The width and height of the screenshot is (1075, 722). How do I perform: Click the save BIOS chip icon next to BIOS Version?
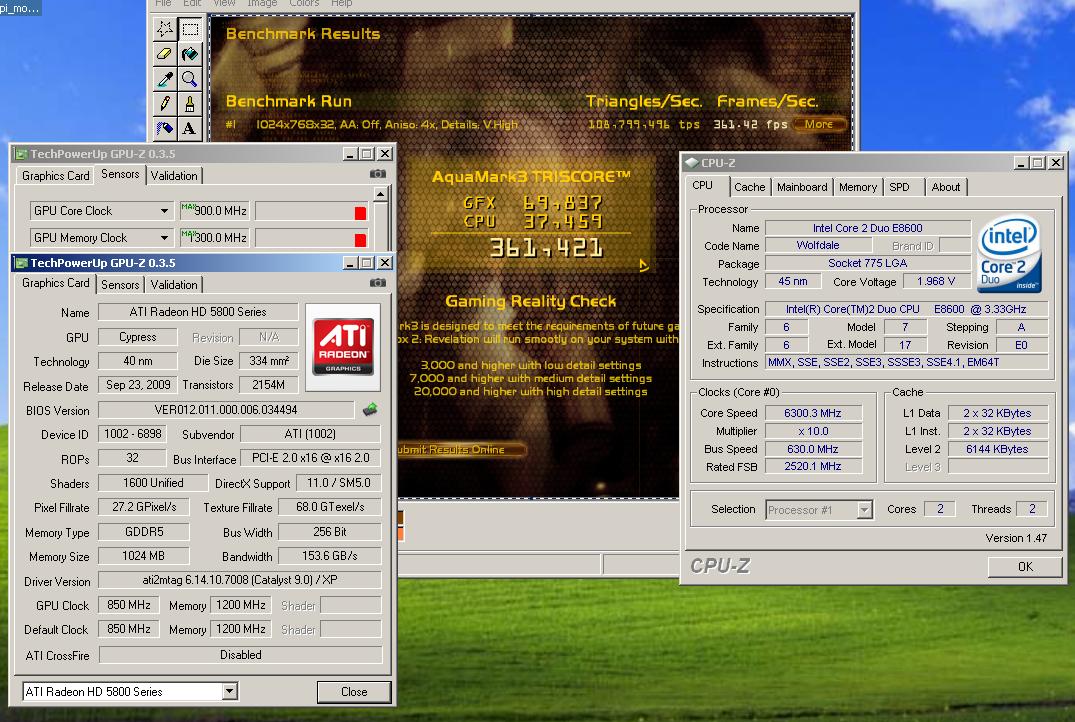(370, 409)
